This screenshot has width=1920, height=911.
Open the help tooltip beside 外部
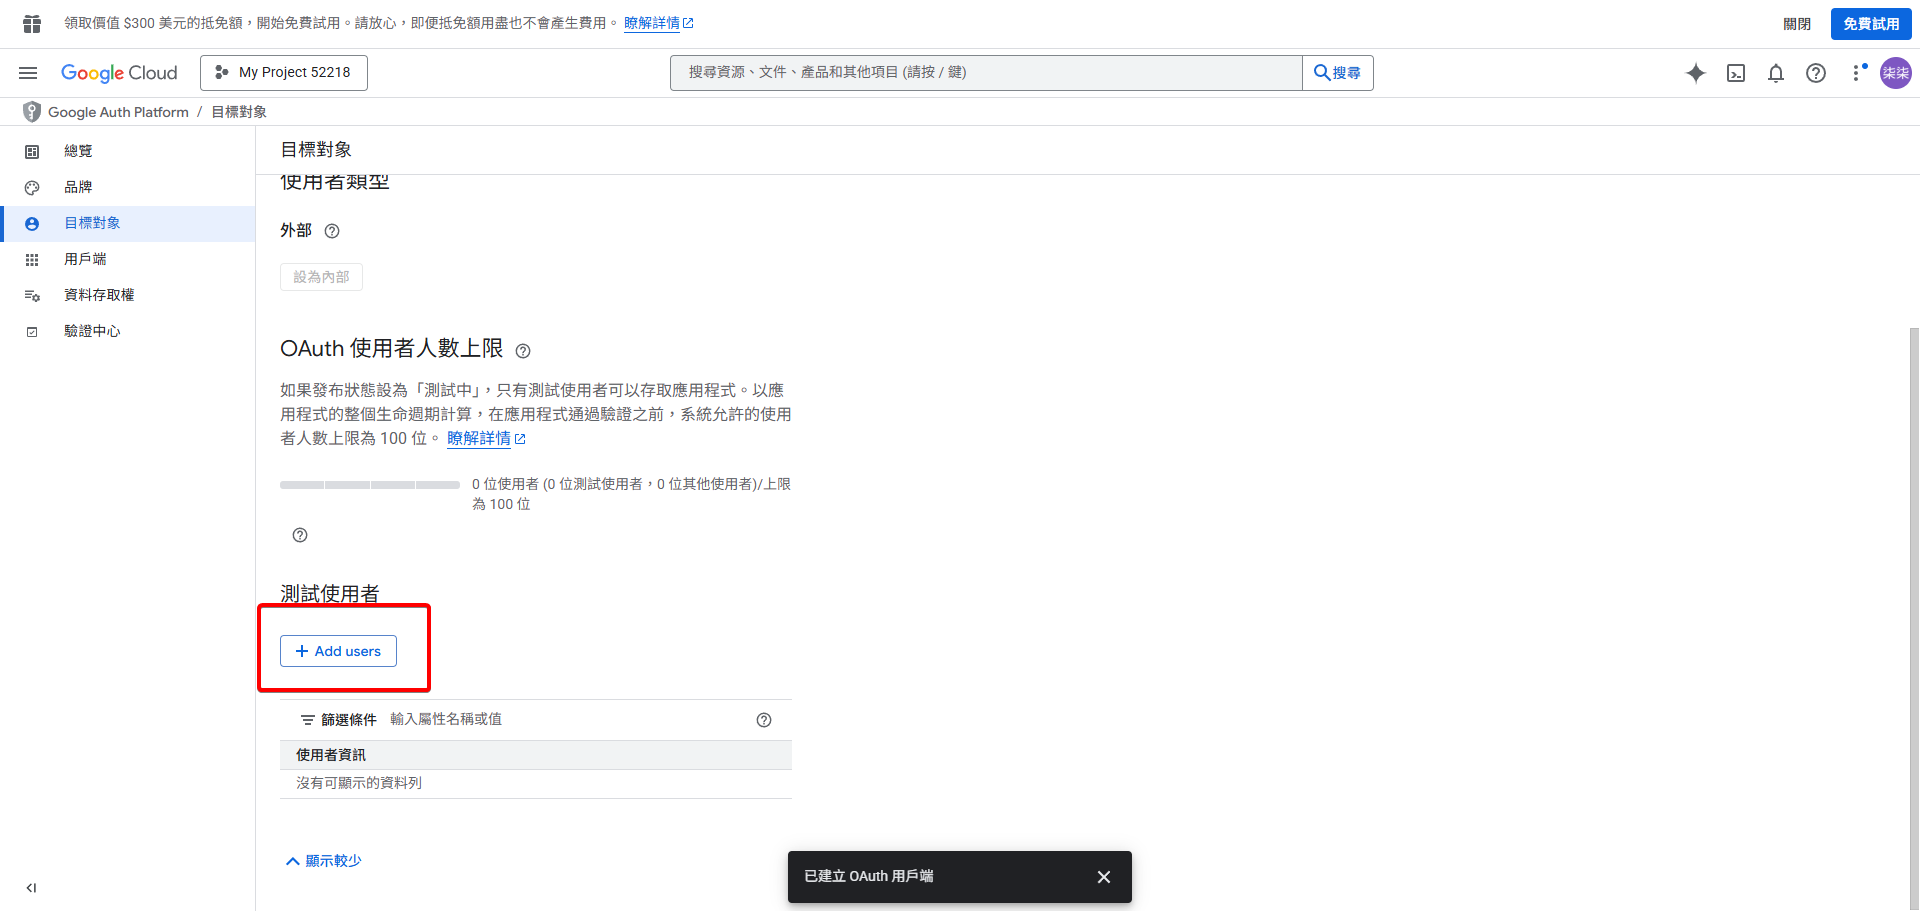[x=331, y=230]
